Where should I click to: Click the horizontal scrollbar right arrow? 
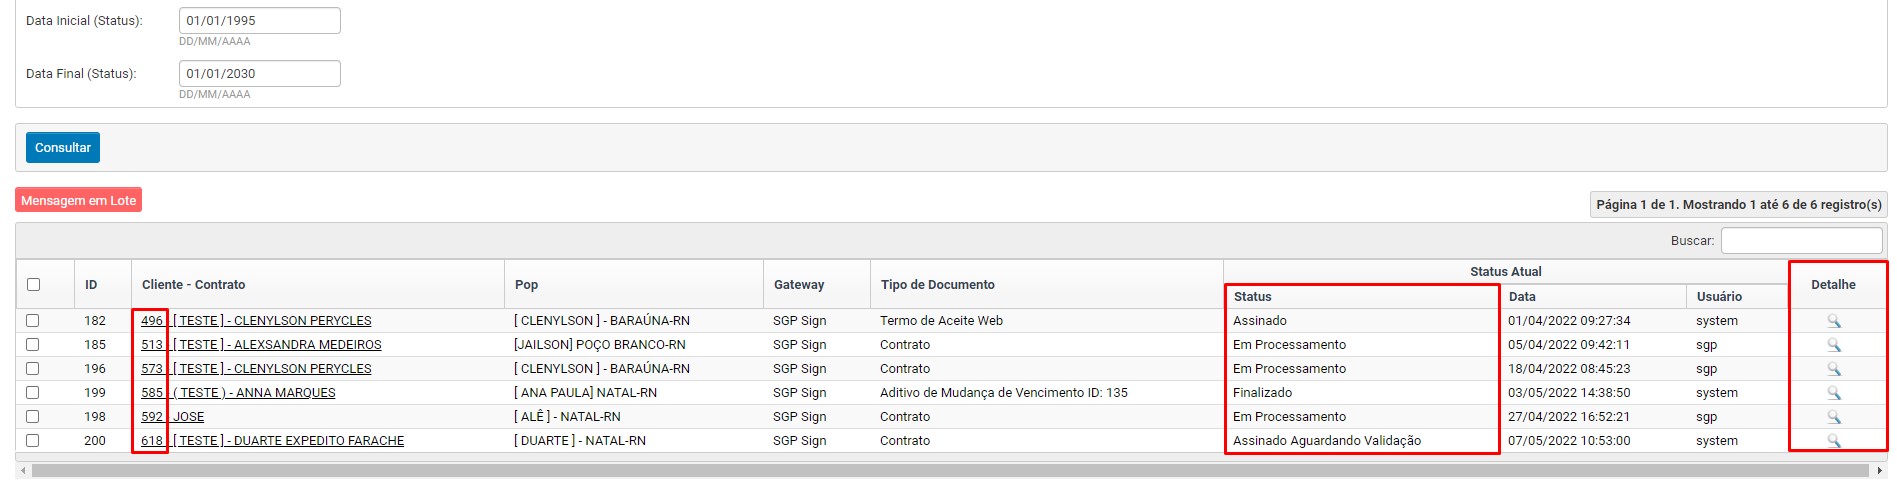pos(1879,470)
